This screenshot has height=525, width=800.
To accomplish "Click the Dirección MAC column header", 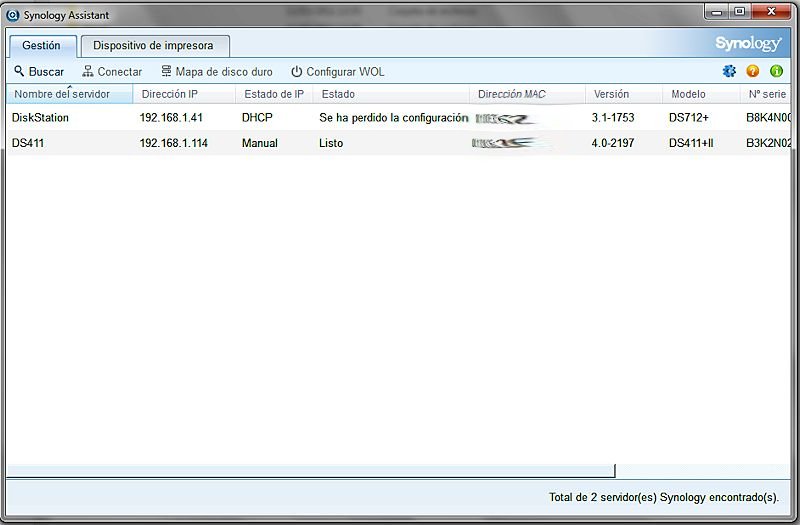I will 527,94.
